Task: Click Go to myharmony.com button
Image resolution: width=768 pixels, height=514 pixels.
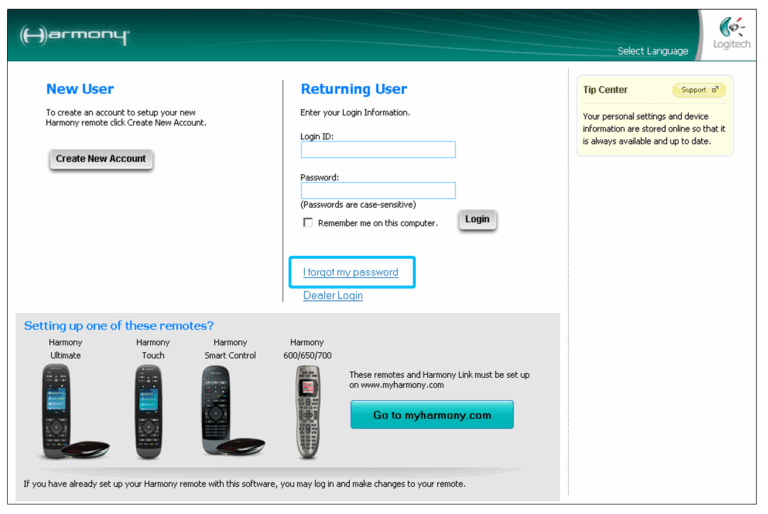Action: (432, 415)
